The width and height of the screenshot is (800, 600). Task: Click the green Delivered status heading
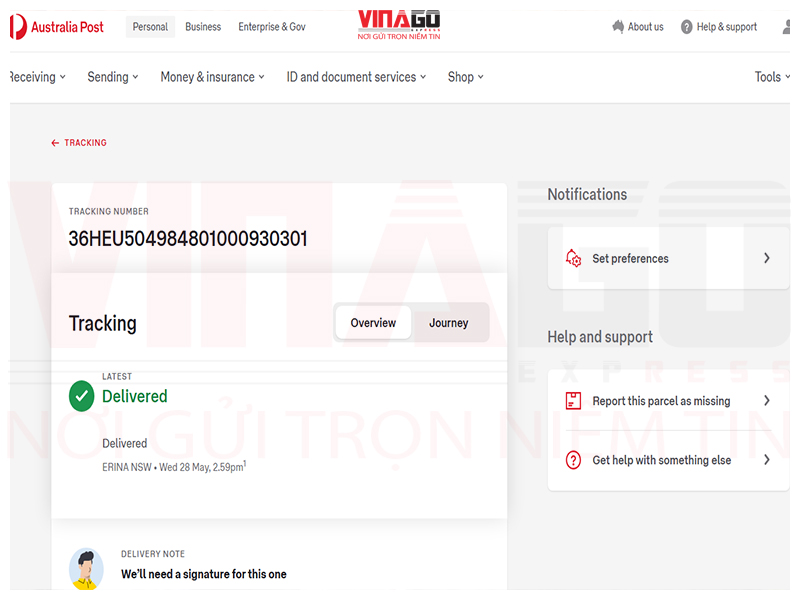point(135,396)
